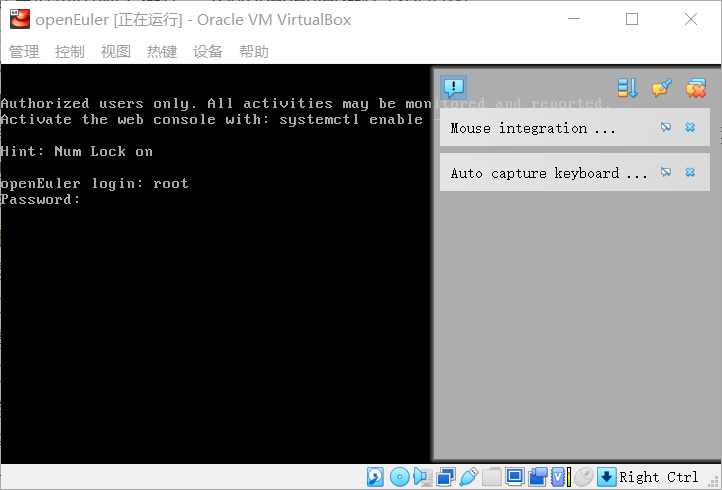Click the Hint: Num Lock on text
Screen dimensions: 722x490
tap(76, 152)
